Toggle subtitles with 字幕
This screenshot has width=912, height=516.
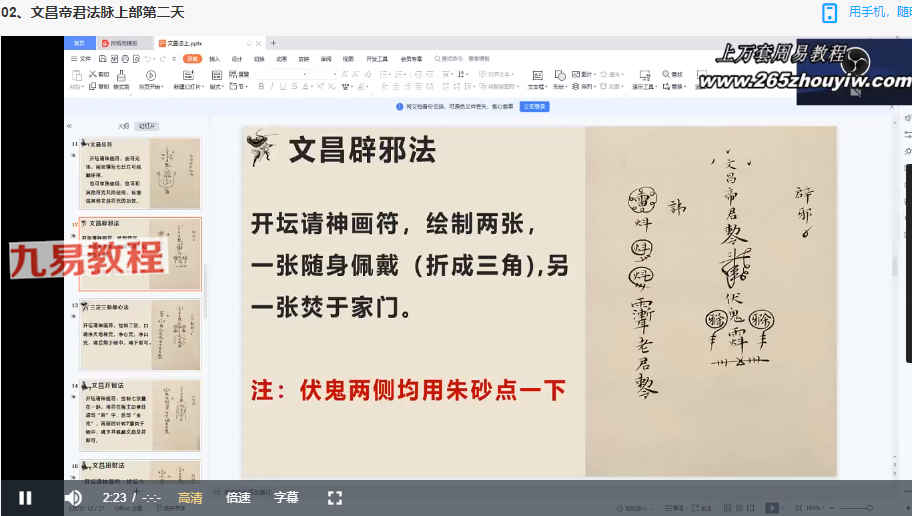pyautogui.click(x=286, y=497)
